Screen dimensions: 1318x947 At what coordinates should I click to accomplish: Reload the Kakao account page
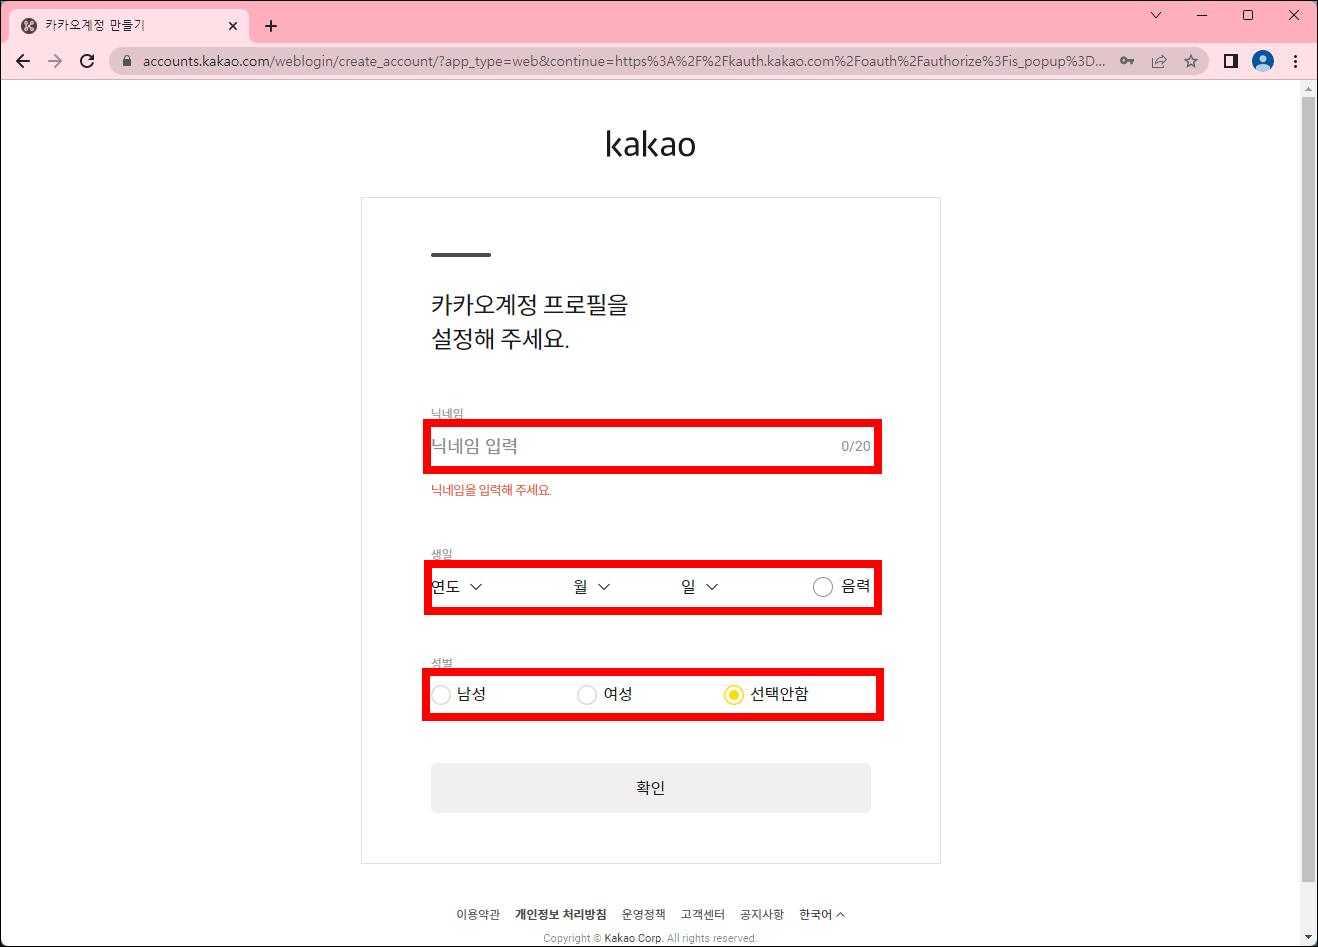87,61
